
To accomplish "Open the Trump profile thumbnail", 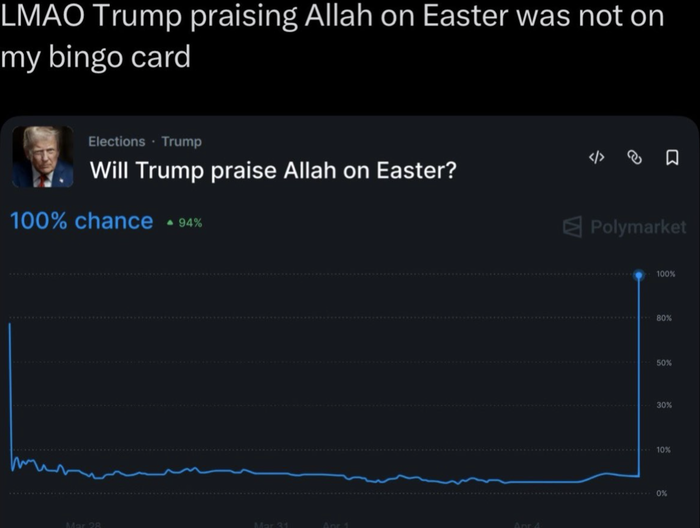I will click(x=42, y=157).
